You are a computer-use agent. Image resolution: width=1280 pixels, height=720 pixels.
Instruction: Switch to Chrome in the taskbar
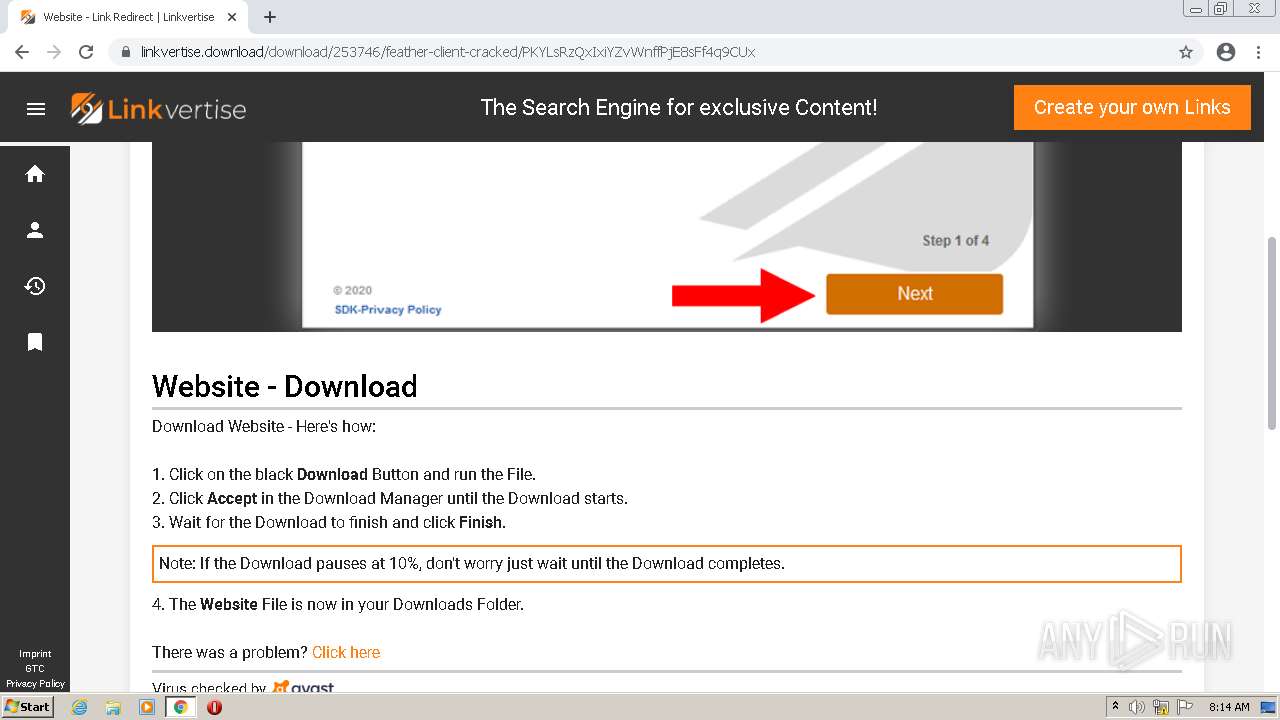click(x=181, y=707)
